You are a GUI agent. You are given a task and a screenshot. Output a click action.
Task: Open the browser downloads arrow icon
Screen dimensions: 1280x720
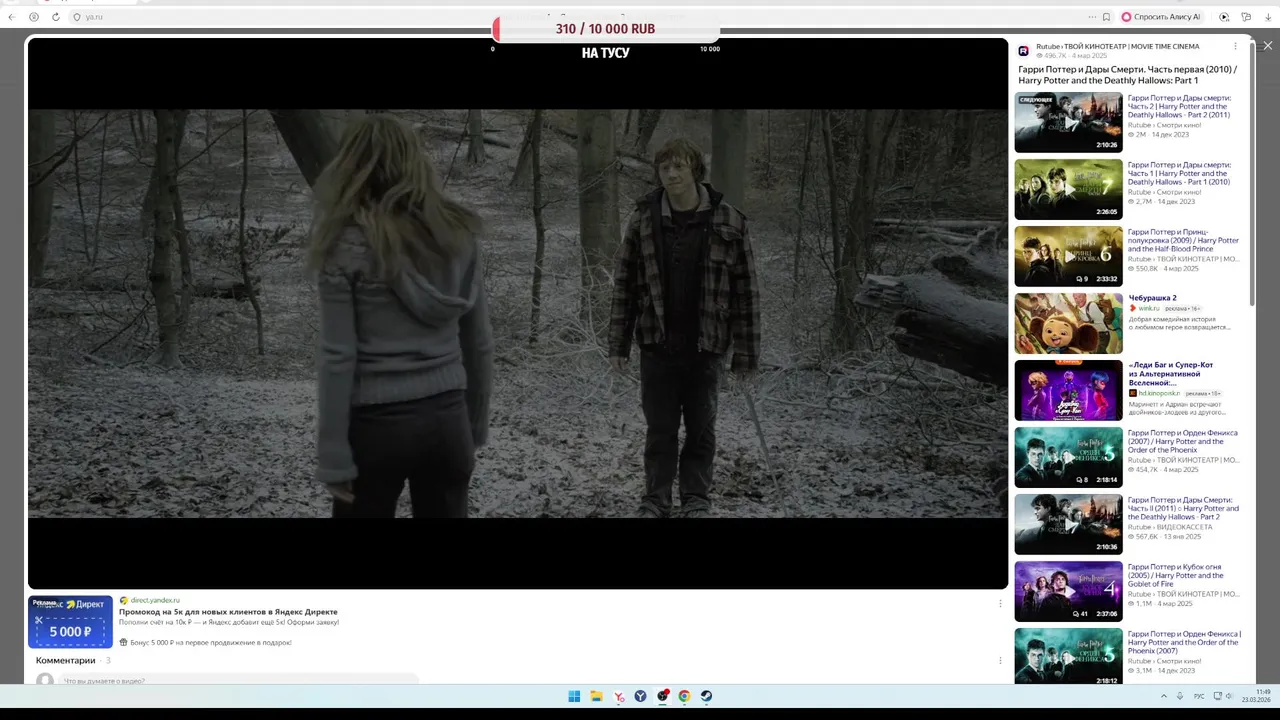pos(1268,17)
